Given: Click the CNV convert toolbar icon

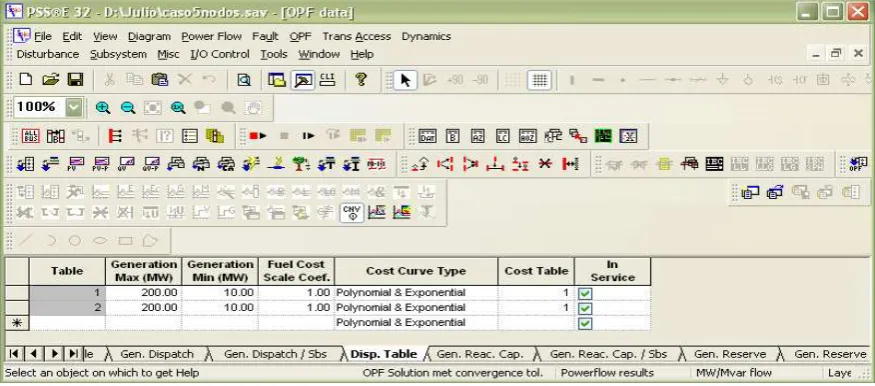Looking at the screenshot, I should (352, 212).
